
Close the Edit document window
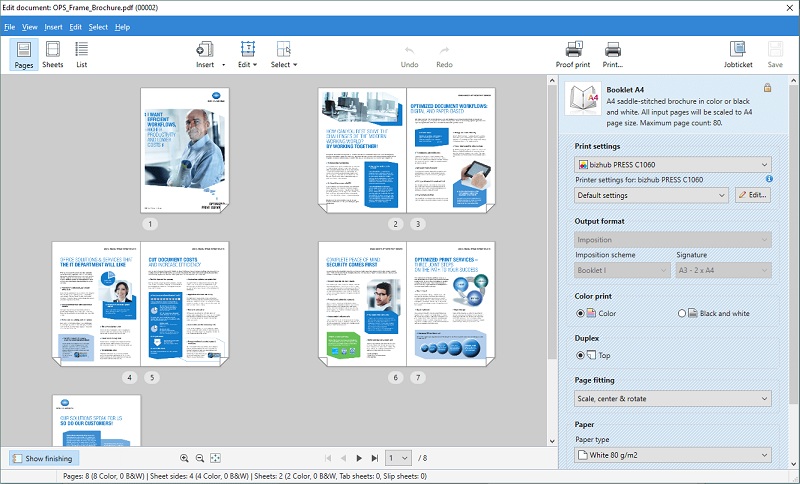pyautogui.click(x=789, y=8)
